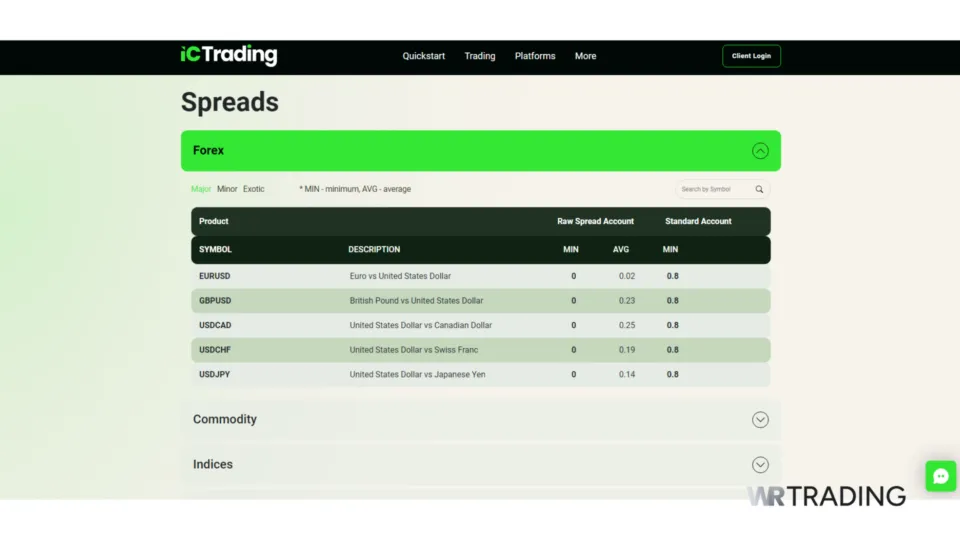The image size is (960, 540).
Task: Expand the Commodity section
Action: pyautogui.click(x=760, y=420)
